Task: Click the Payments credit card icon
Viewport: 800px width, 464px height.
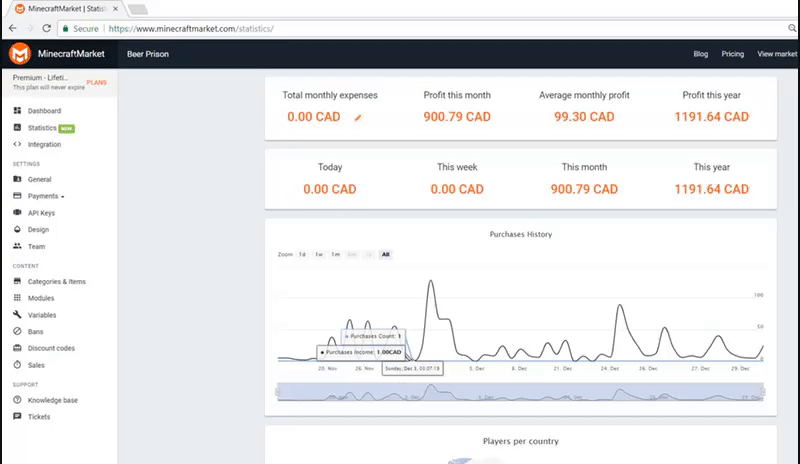Action: pos(17,196)
